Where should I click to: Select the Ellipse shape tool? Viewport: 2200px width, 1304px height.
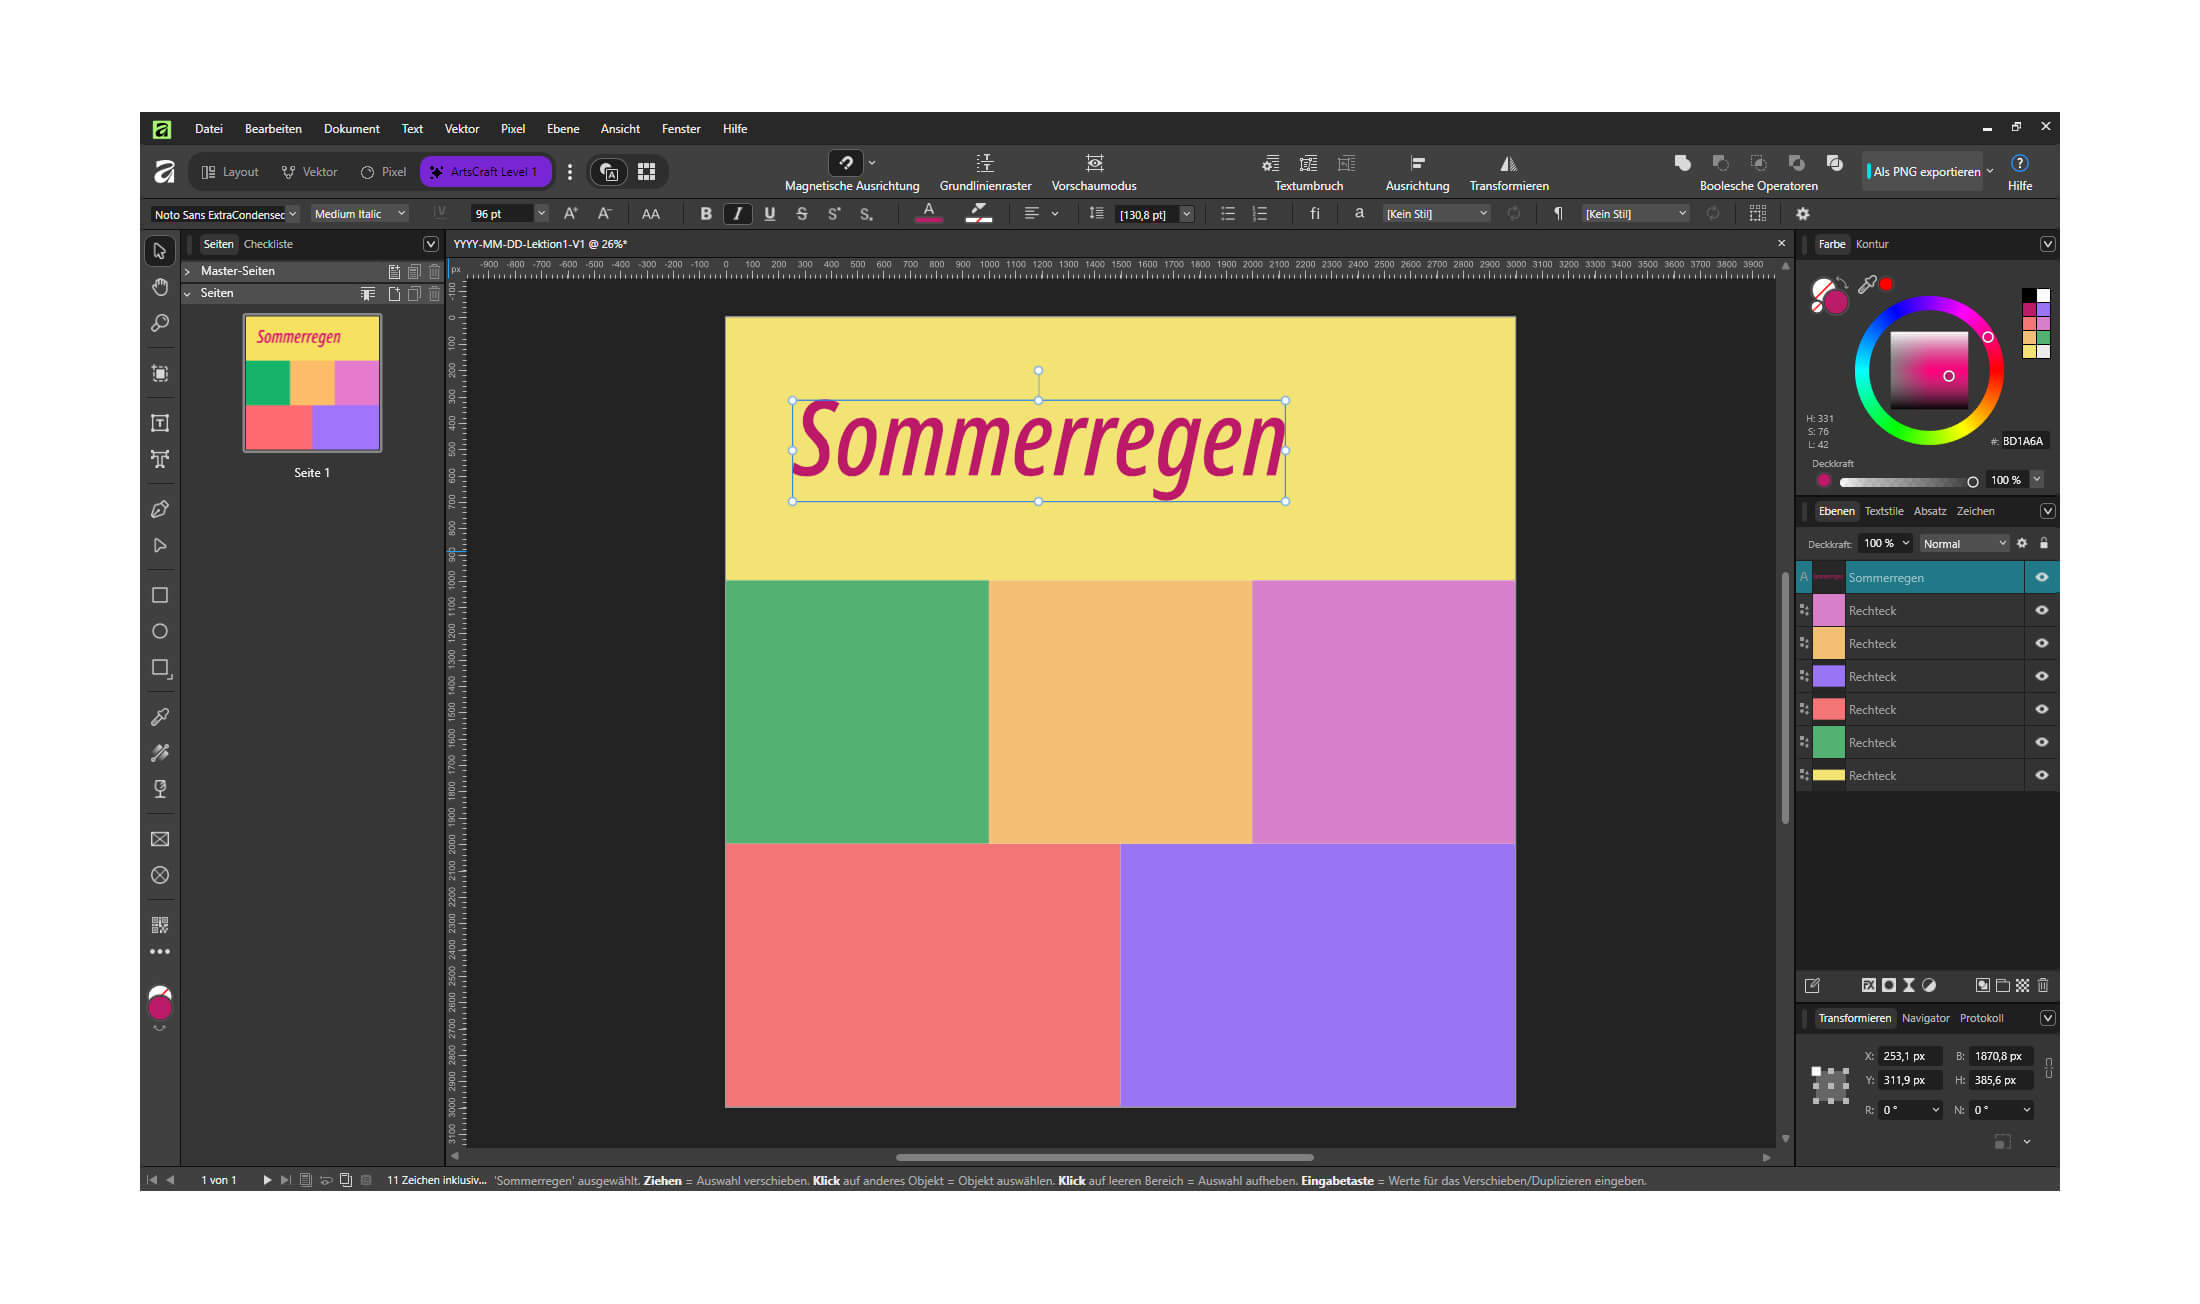(160, 631)
